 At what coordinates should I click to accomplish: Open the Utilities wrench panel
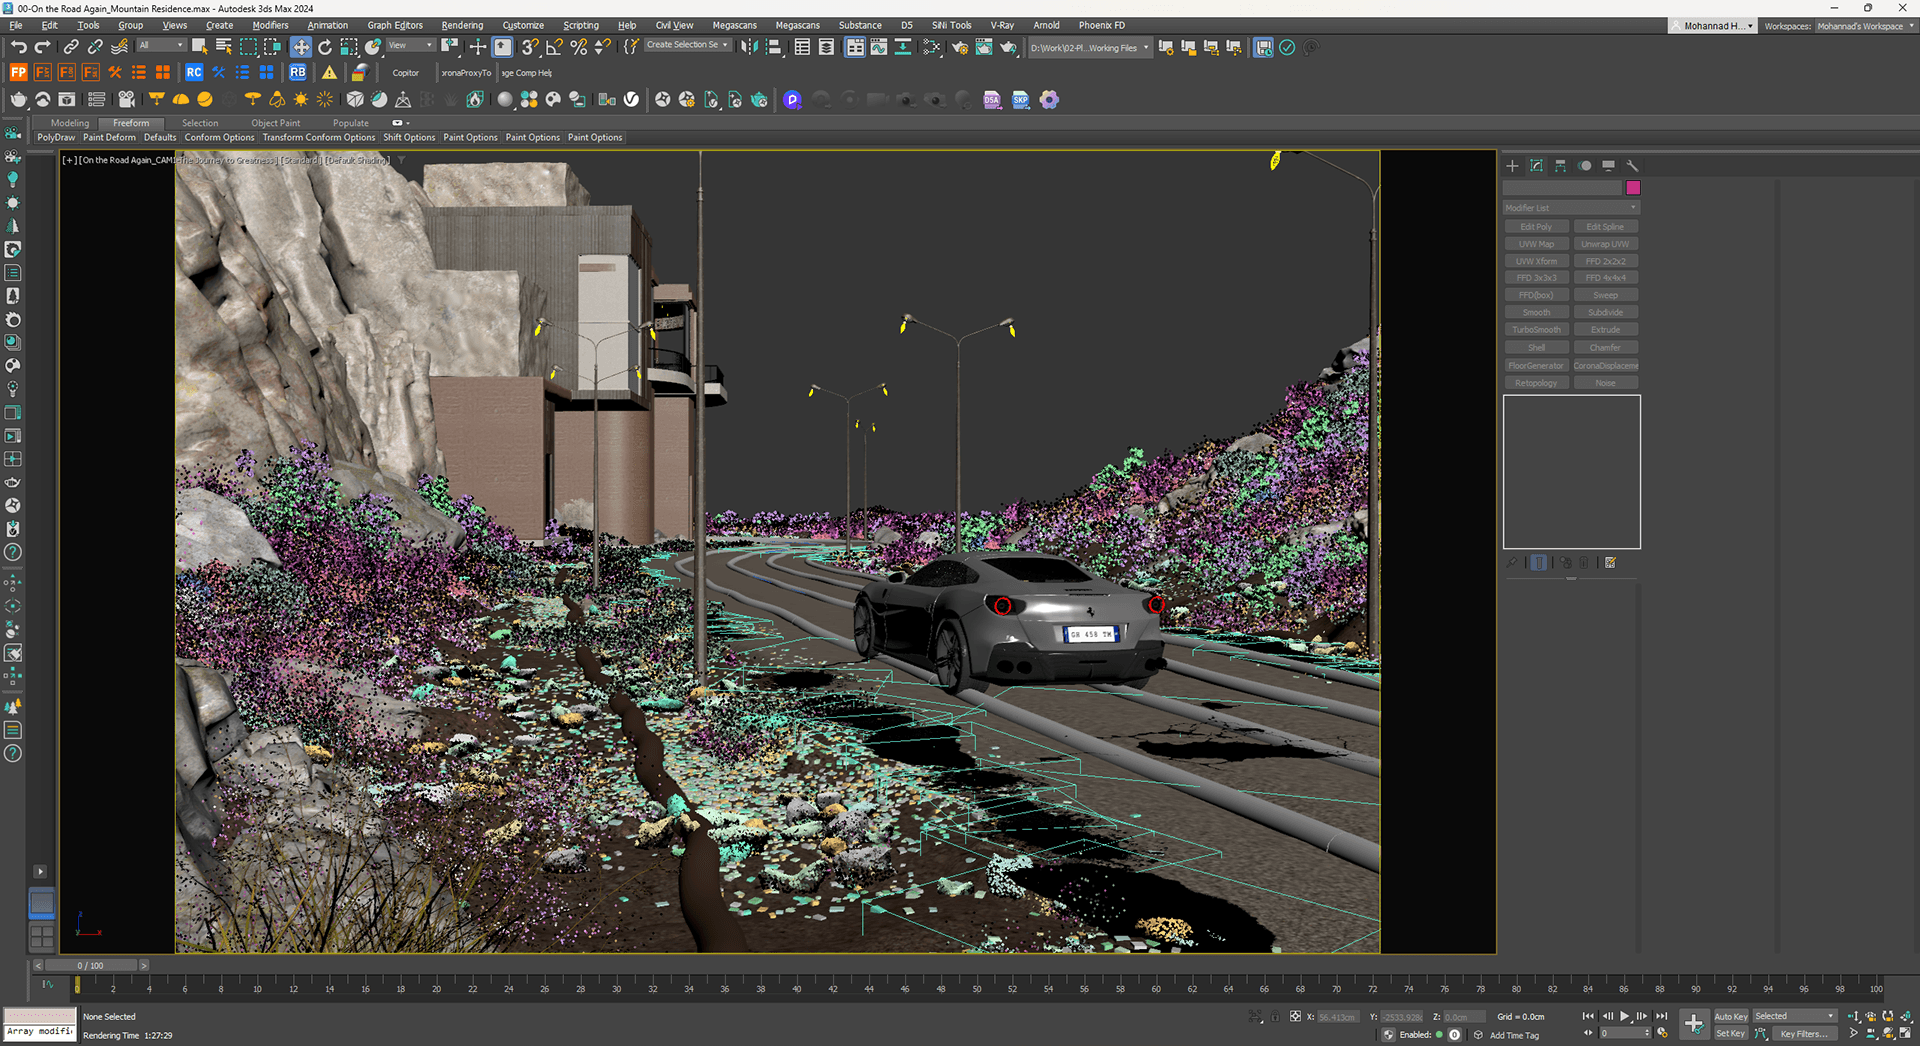1632,166
